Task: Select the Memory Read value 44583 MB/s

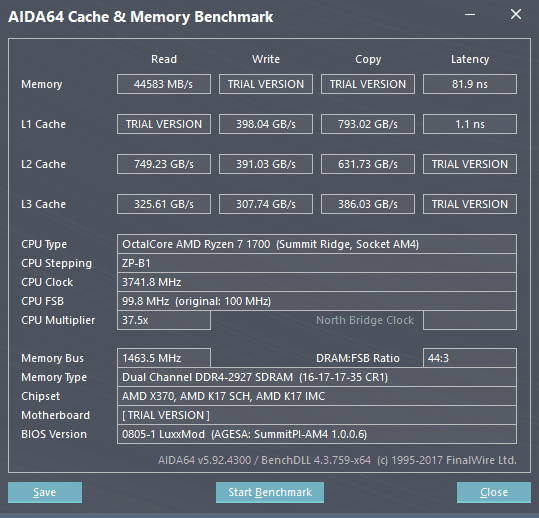Action: [164, 84]
